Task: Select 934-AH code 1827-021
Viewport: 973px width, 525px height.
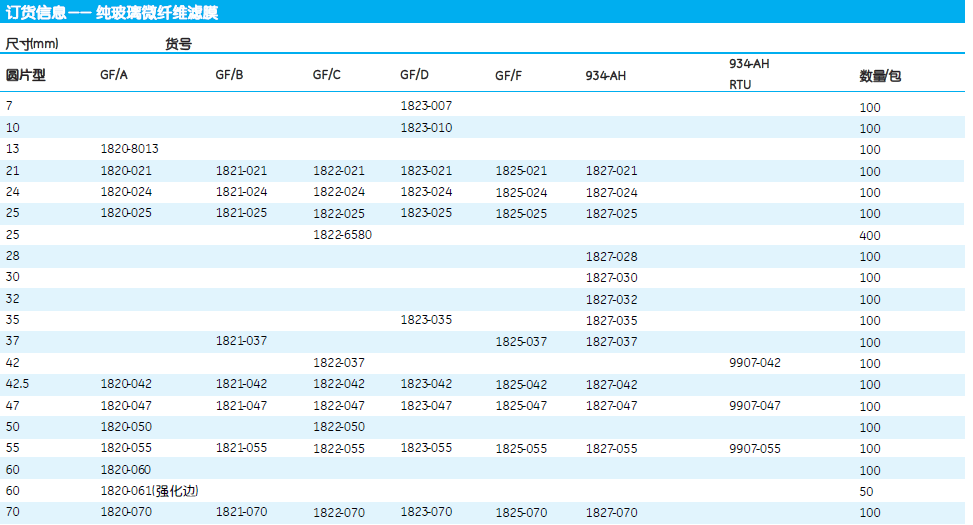Action: [x=612, y=171]
